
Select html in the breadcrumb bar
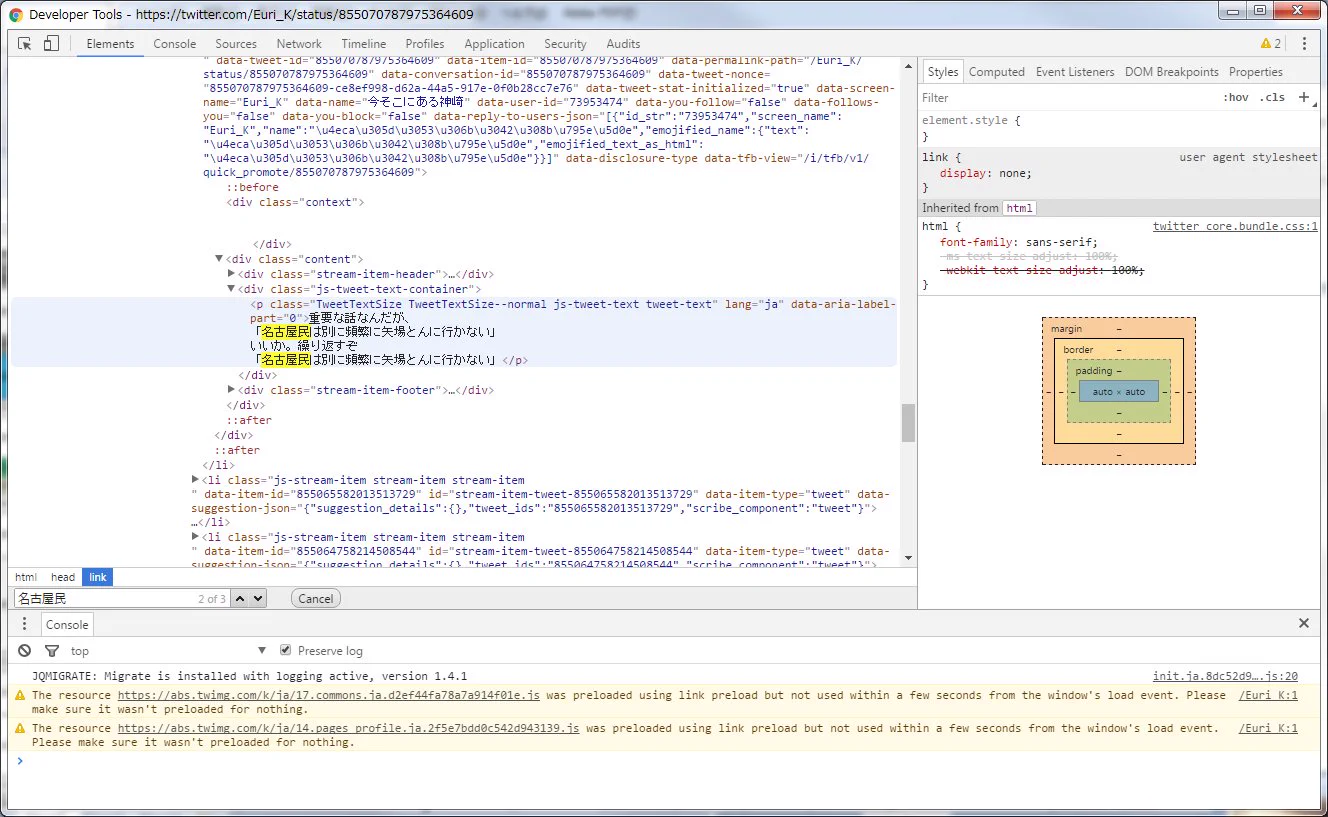(26, 577)
